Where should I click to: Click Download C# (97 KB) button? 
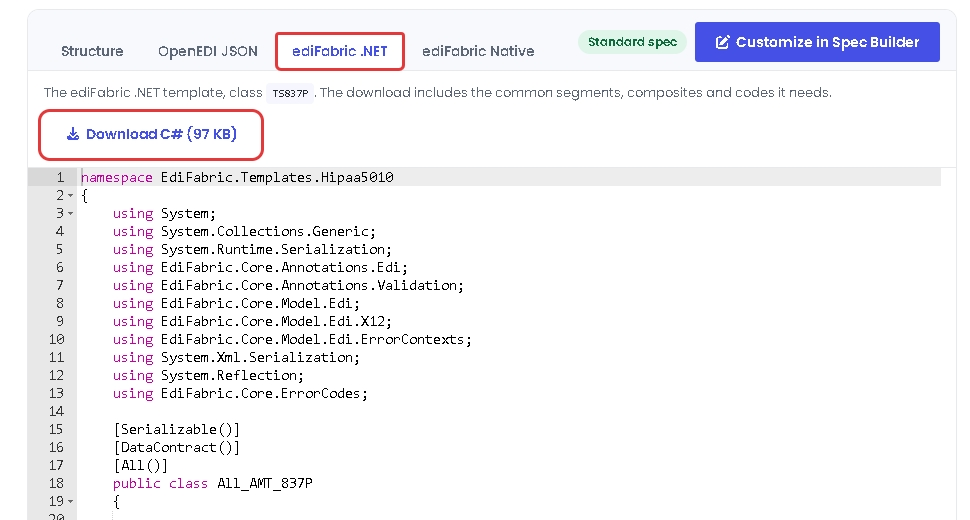tap(151, 134)
